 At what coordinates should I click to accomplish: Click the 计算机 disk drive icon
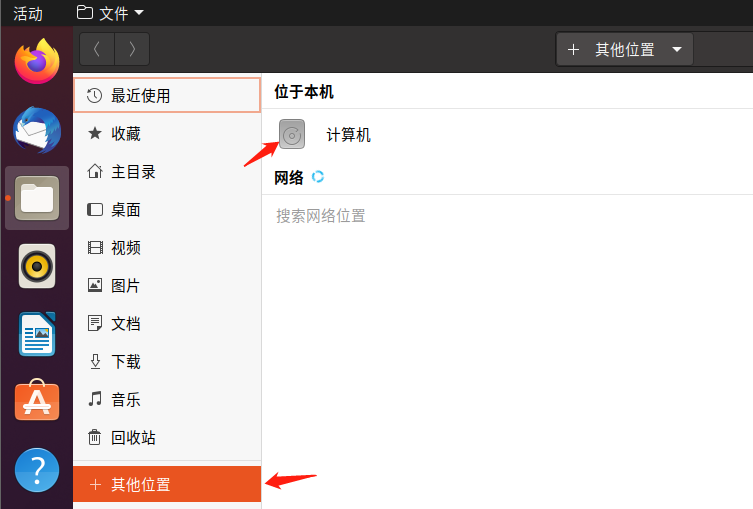click(x=292, y=134)
